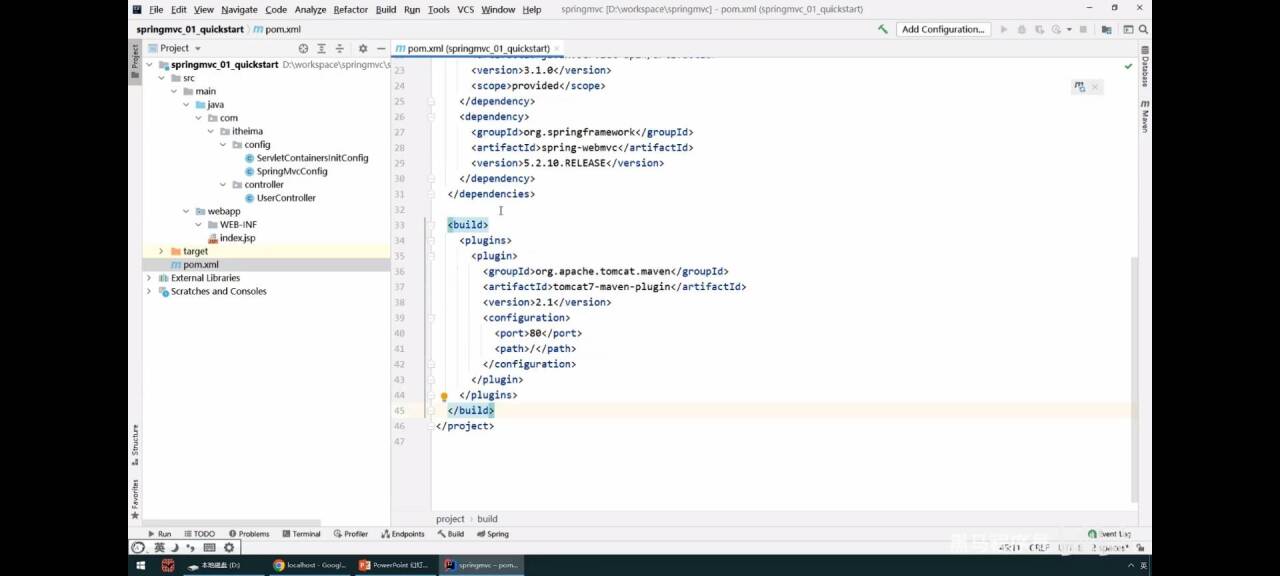Image resolution: width=1280 pixels, height=576 pixels.
Task: Collapse the main folder
Action: [174, 91]
